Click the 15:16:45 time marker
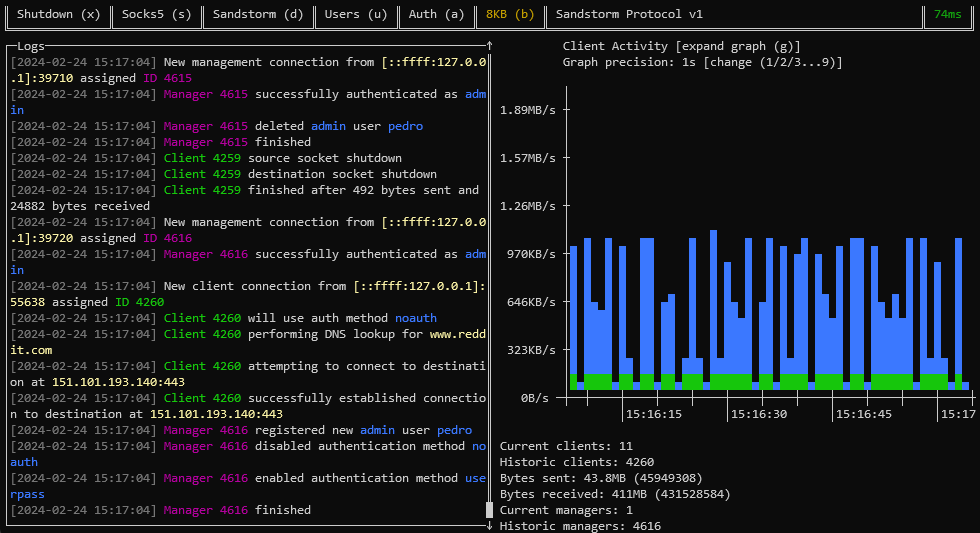Image resolution: width=980 pixels, height=533 pixels. coord(864,414)
